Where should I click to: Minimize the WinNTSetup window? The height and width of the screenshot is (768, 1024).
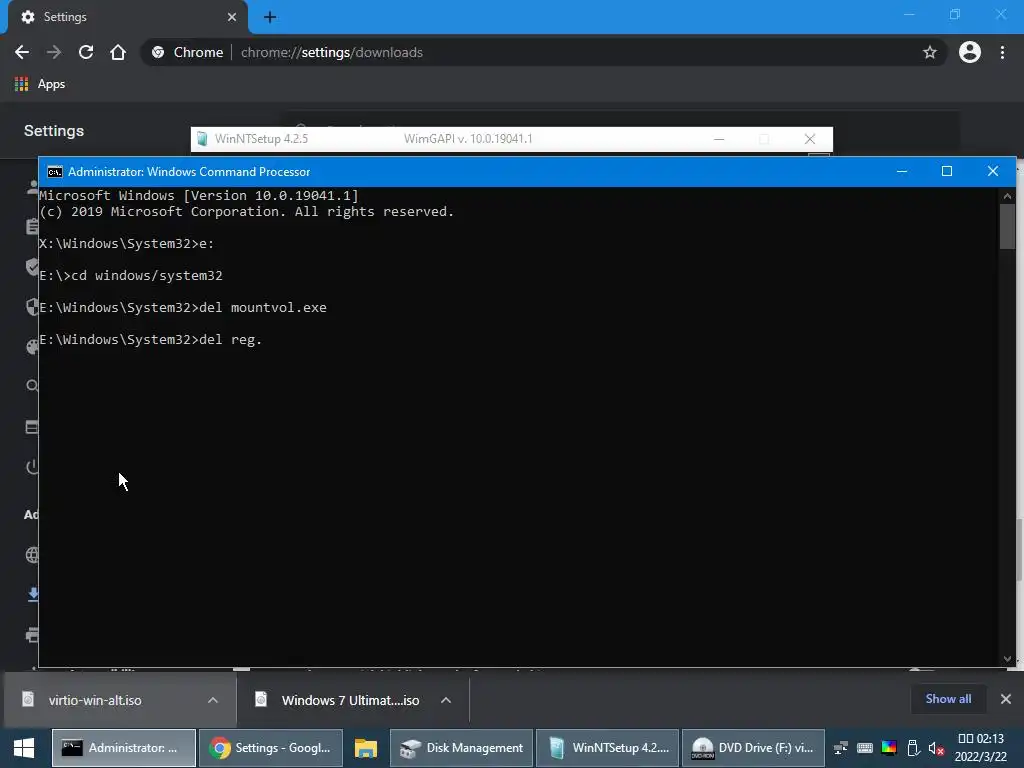click(719, 138)
